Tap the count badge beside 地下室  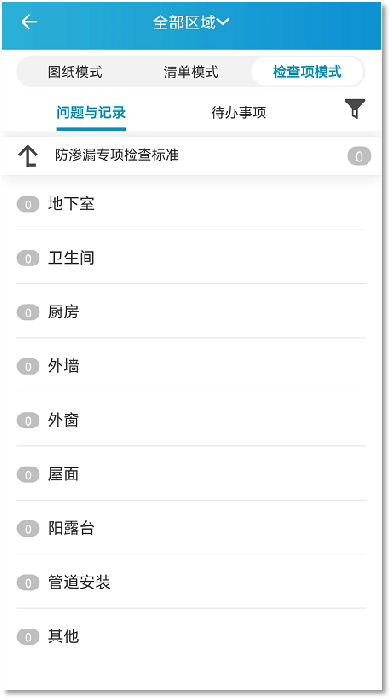click(x=28, y=204)
